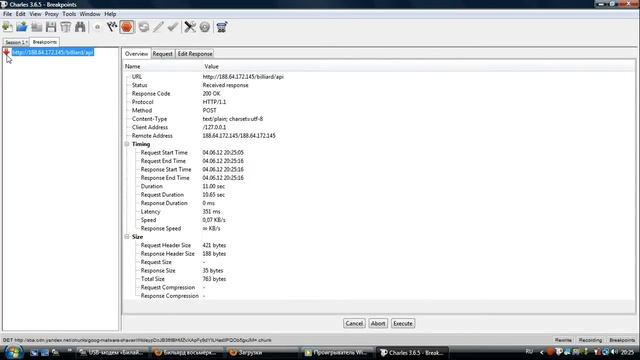Toggle the Throttling icon in toolbar
Image resolution: width=640 pixels, height=360 pixels.
[x=112, y=27]
